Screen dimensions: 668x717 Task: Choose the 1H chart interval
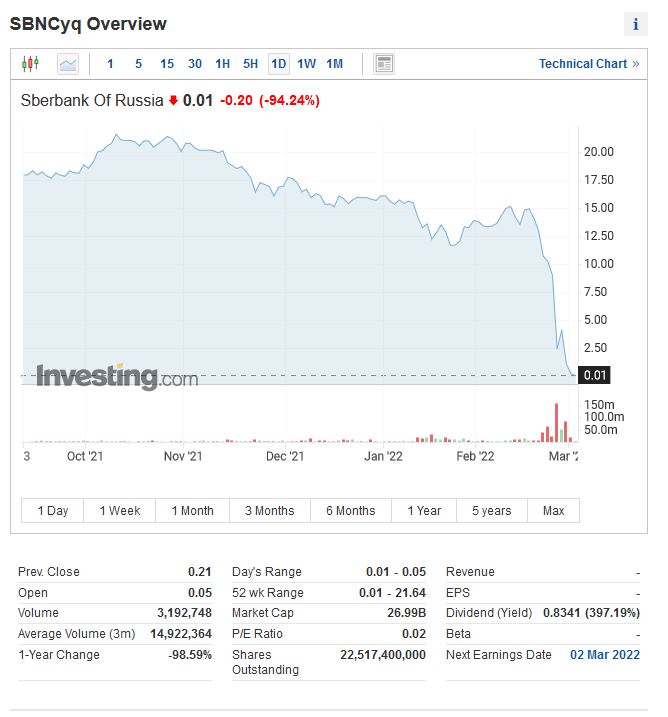point(222,64)
